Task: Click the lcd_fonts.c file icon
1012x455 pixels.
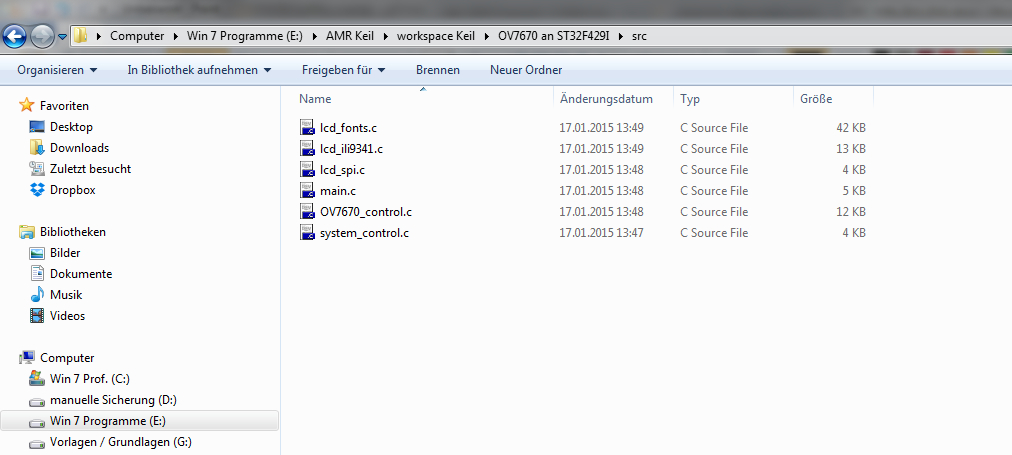Action: click(308, 127)
